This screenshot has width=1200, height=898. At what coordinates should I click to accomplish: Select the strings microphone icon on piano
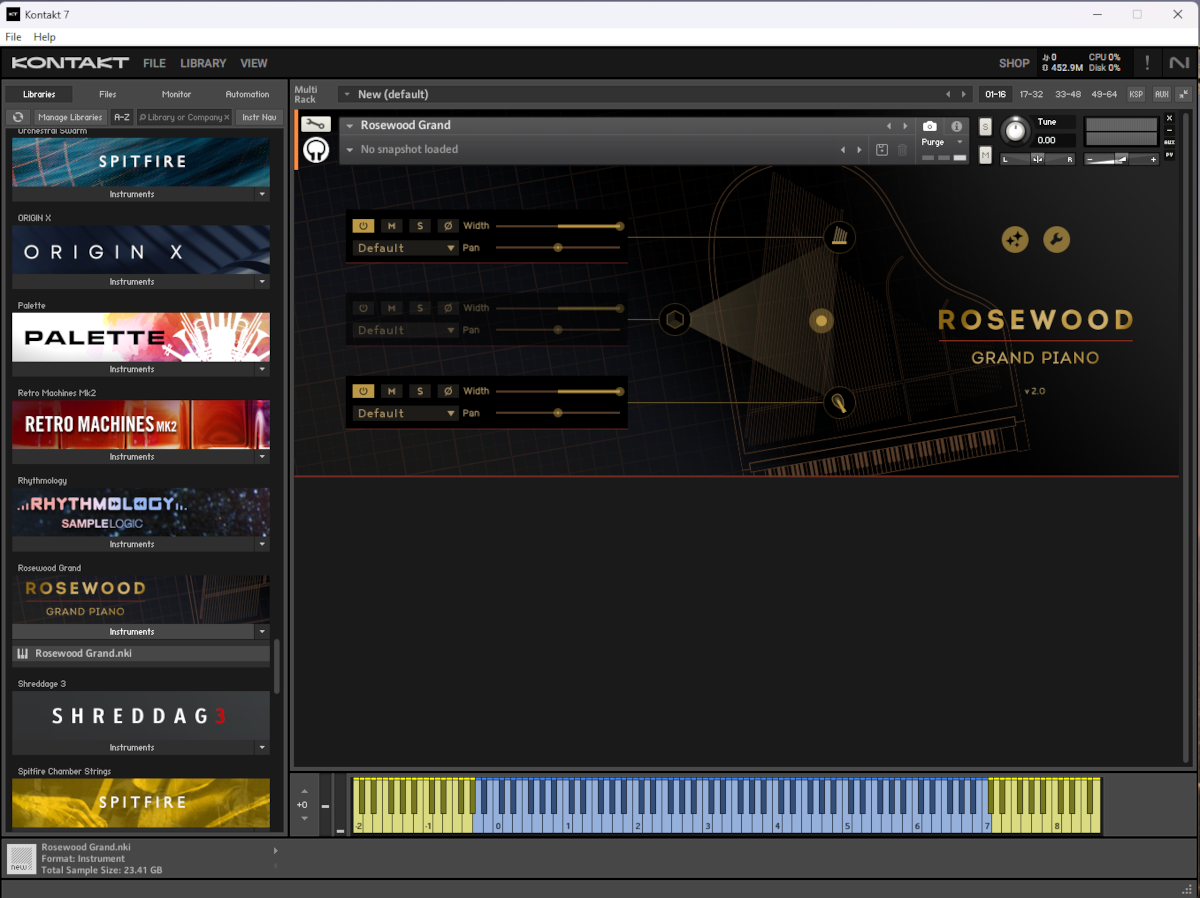click(840, 237)
